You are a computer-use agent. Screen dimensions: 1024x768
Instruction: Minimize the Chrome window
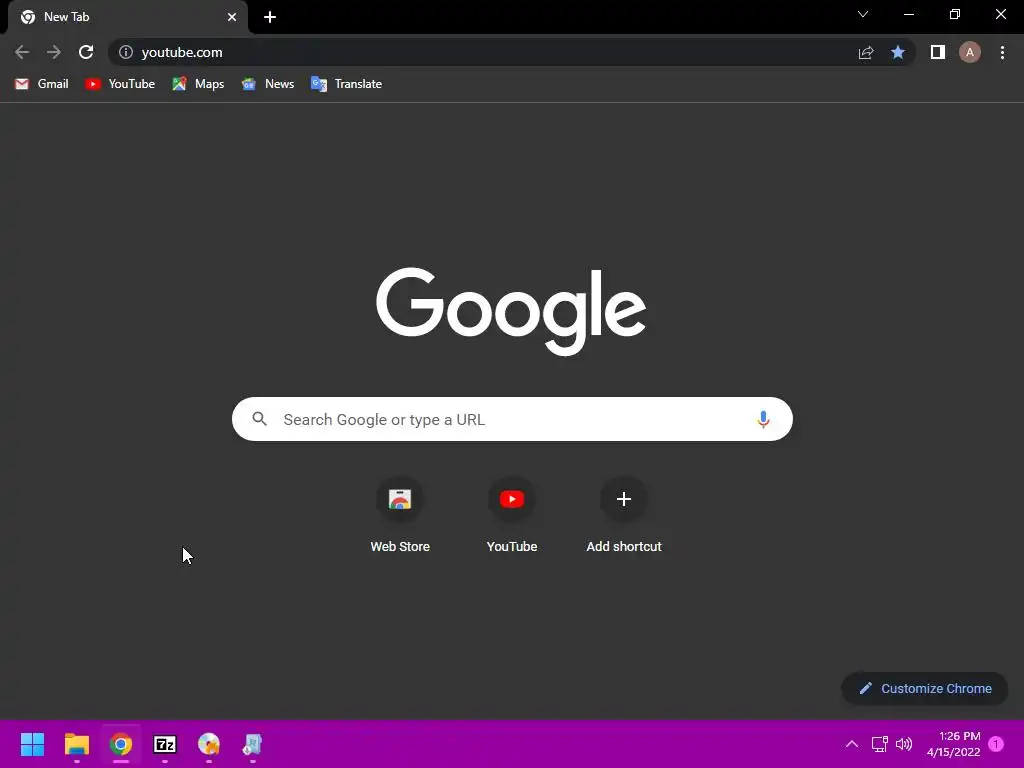(908, 14)
